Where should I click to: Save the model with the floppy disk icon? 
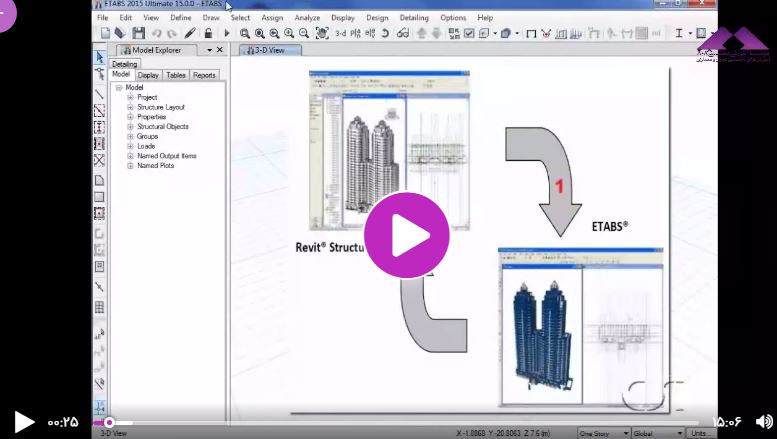pyautogui.click(x=138, y=33)
